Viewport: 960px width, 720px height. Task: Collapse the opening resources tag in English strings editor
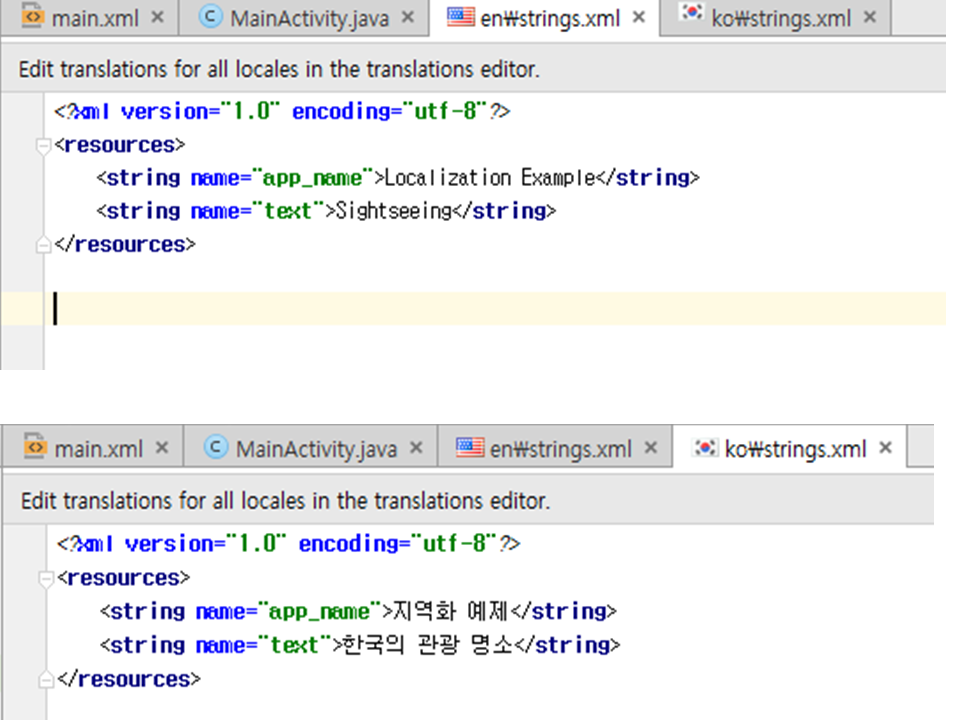pyautogui.click(x=43, y=146)
